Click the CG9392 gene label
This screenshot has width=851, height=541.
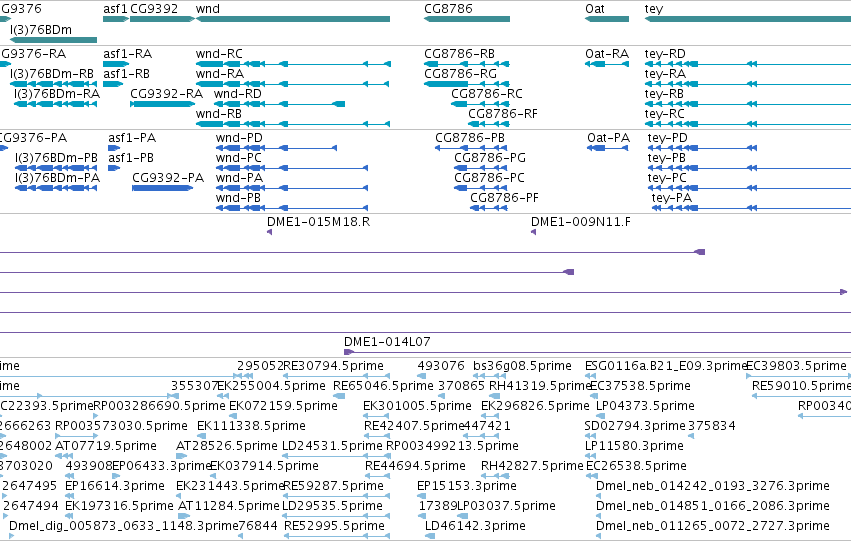click(154, 9)
